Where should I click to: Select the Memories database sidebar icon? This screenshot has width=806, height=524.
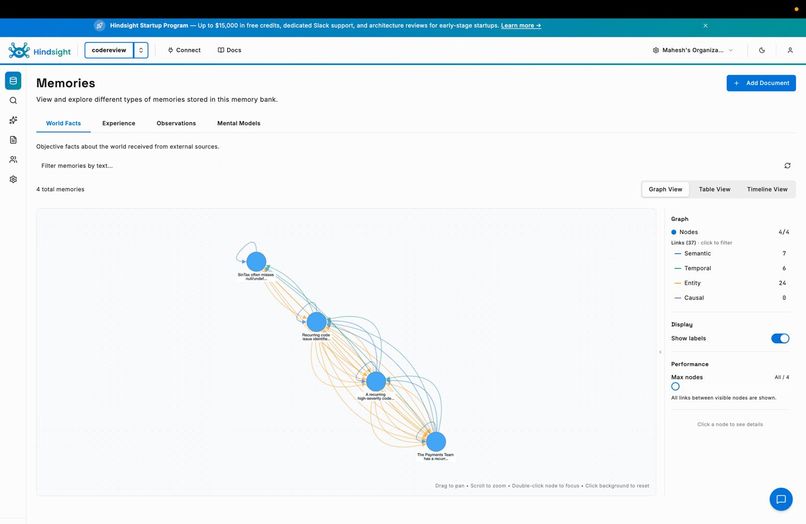13,81
